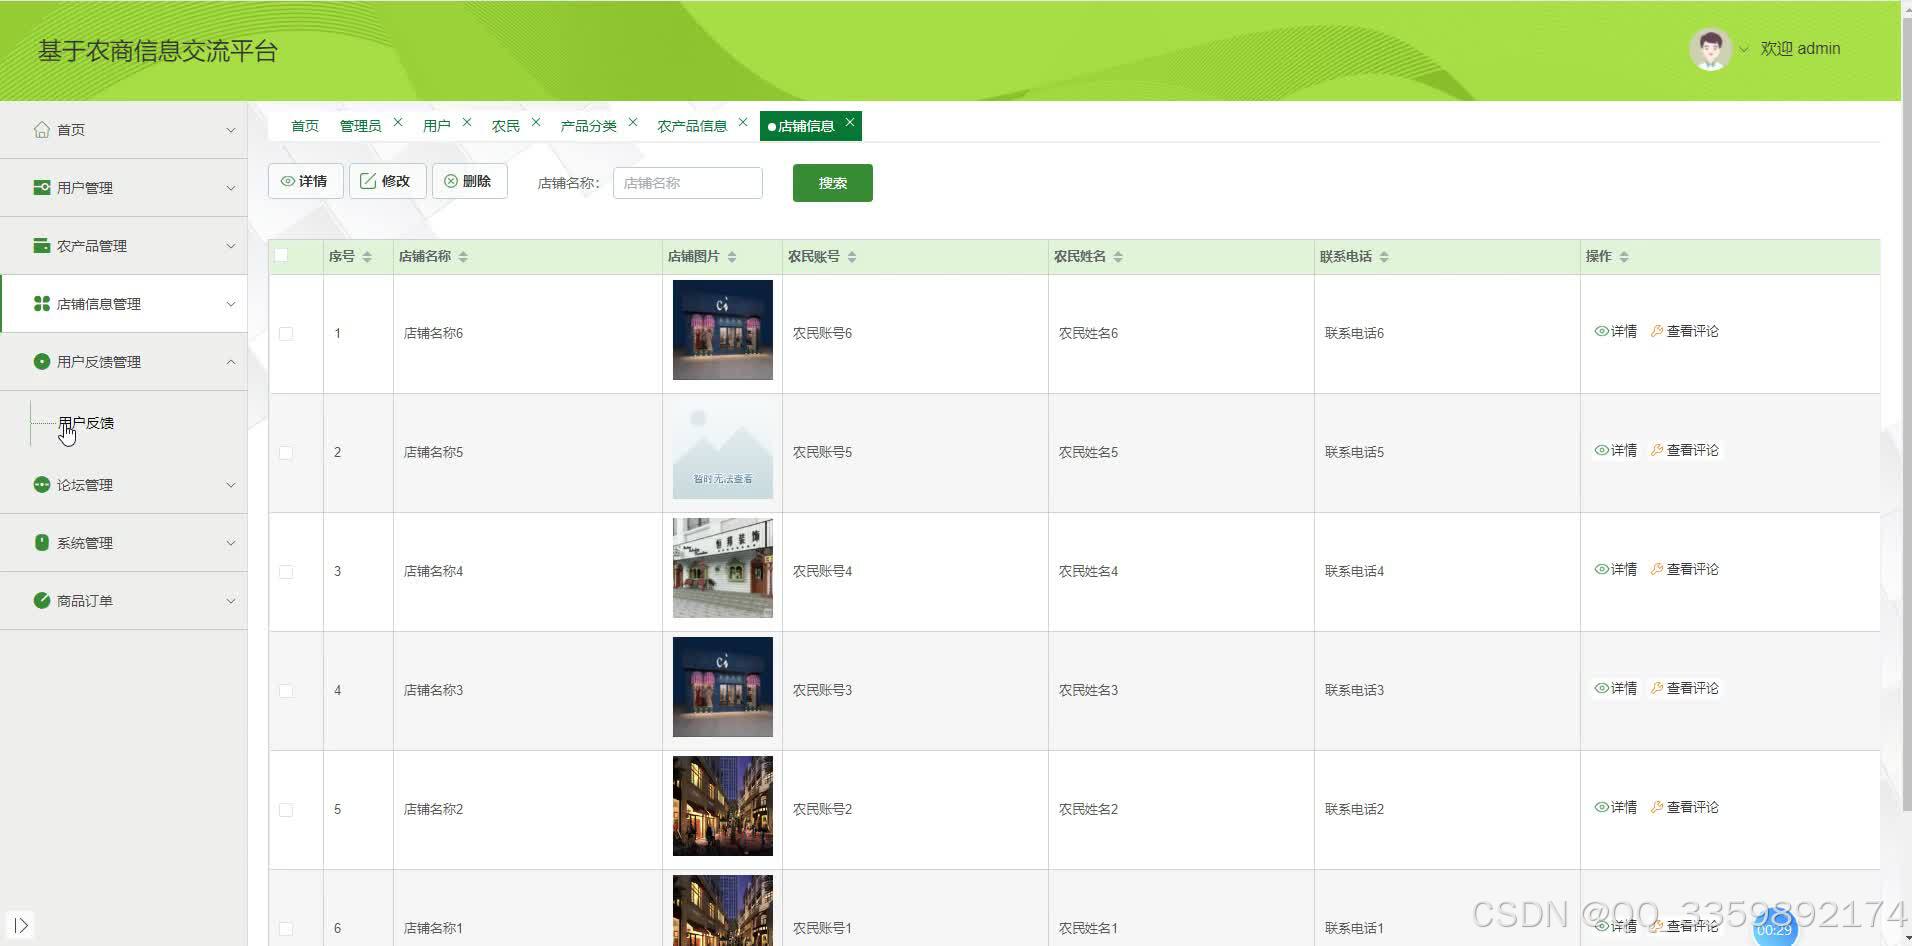Screen dimensions: 1912x946
Task: Expand the 用户管理 menu chevron
Action: tap(231, 188)
